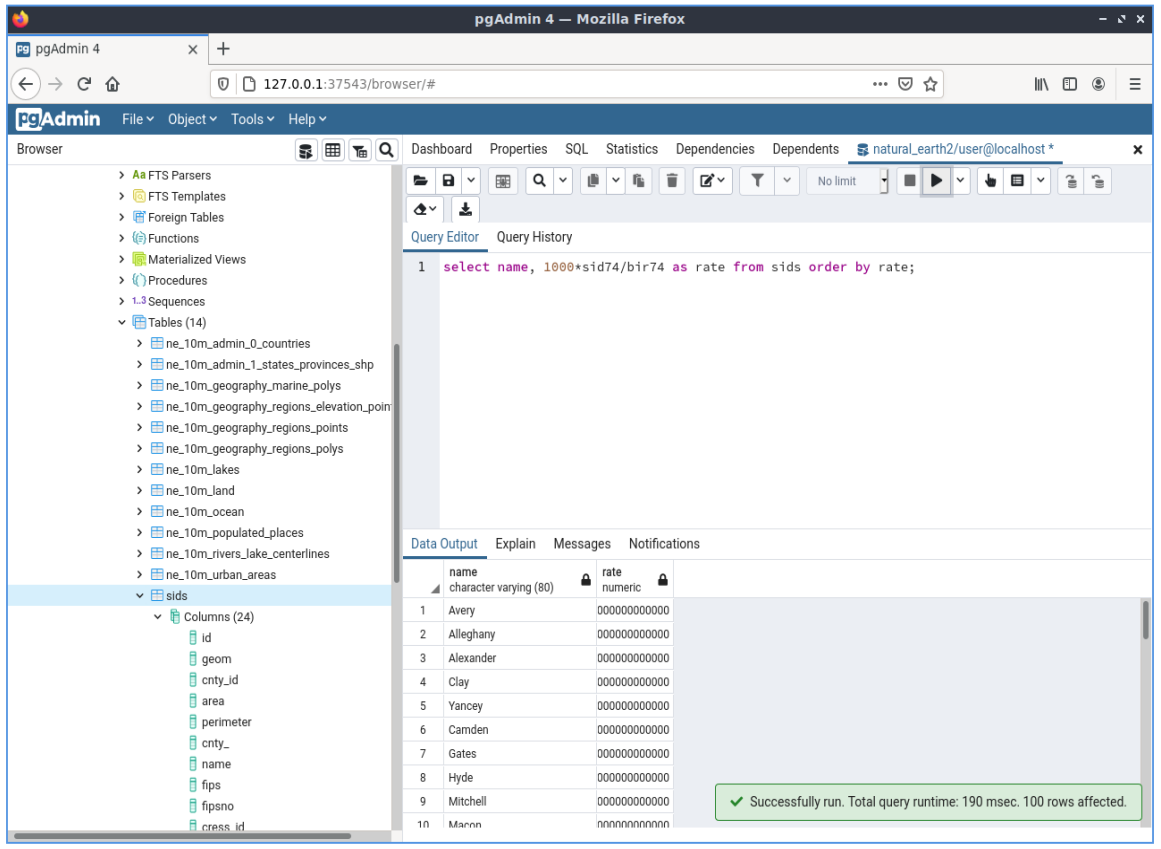Image resolution: width=1161 pixels, height=849 pixels.
Task: Collapse the Columns (24) node
Action: coord(158,617)
